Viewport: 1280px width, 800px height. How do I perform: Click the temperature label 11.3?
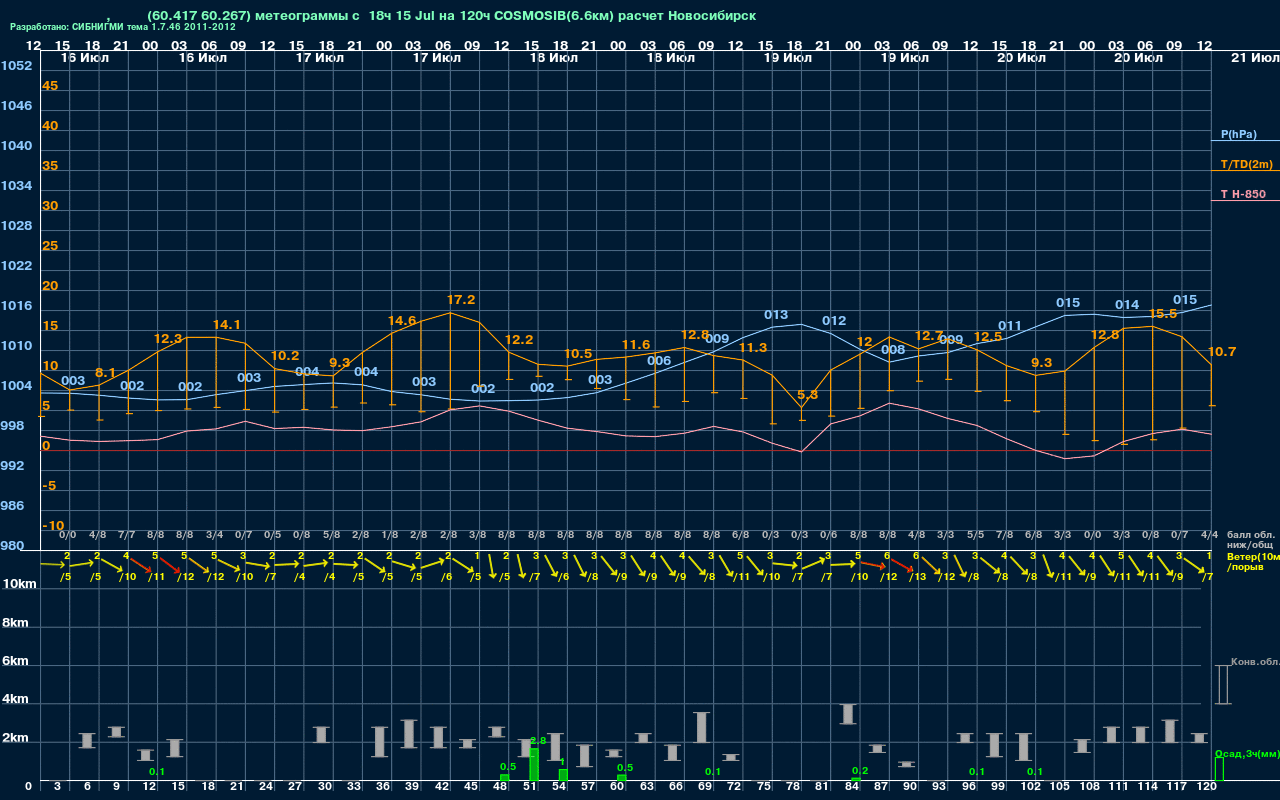[x=753, y=347]
